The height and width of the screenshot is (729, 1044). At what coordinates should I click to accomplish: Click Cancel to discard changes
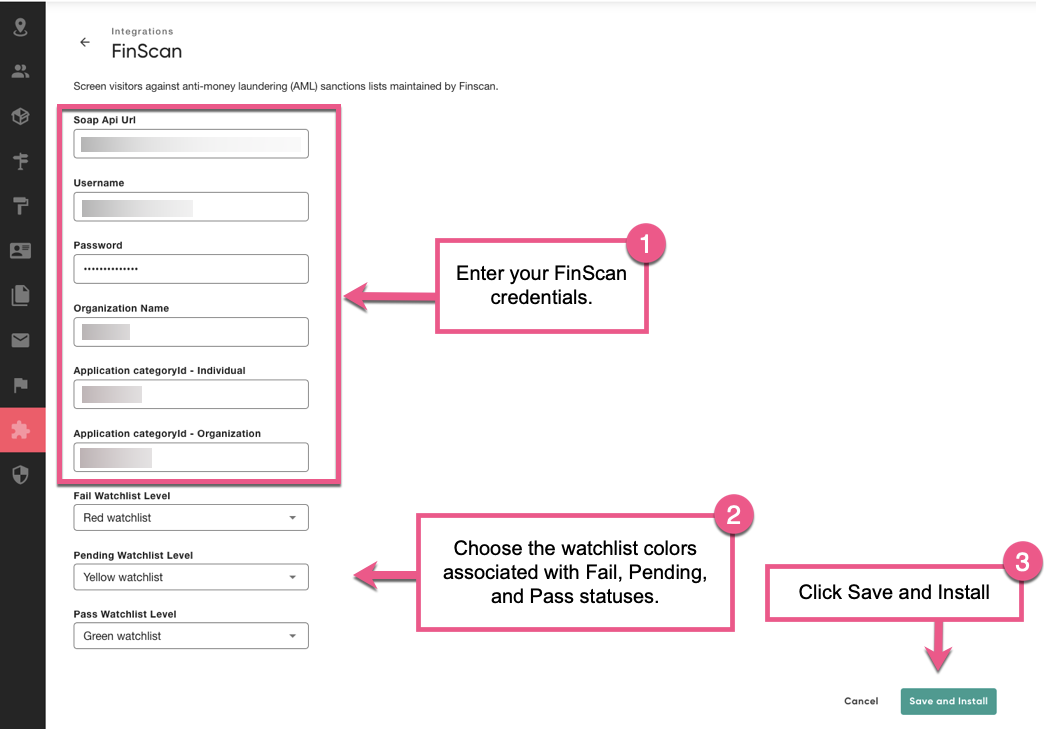[861, 701]
